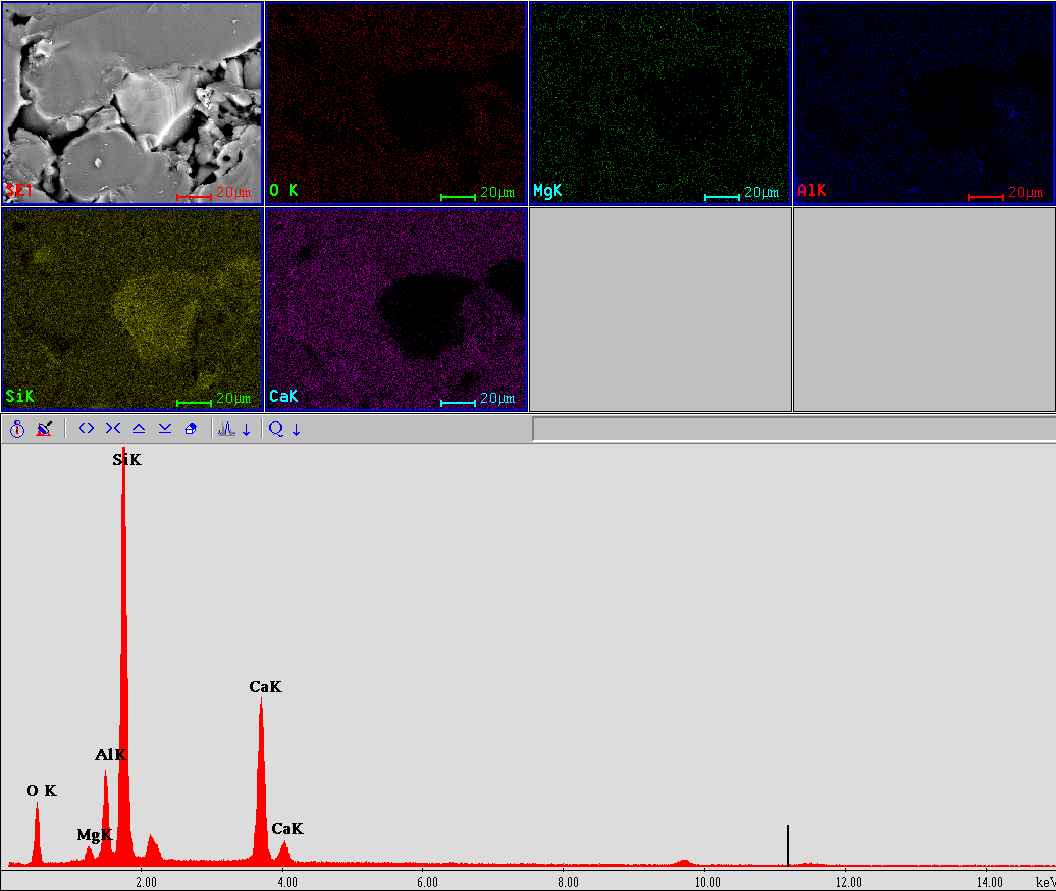Increase vertical scale with up-triangle icon

click(139, 429)
